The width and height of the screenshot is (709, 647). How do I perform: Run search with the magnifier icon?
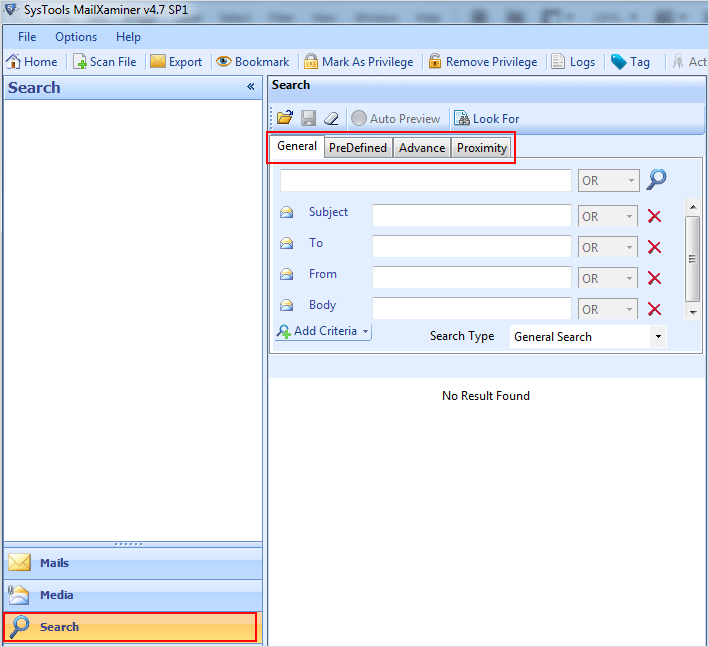656,180
